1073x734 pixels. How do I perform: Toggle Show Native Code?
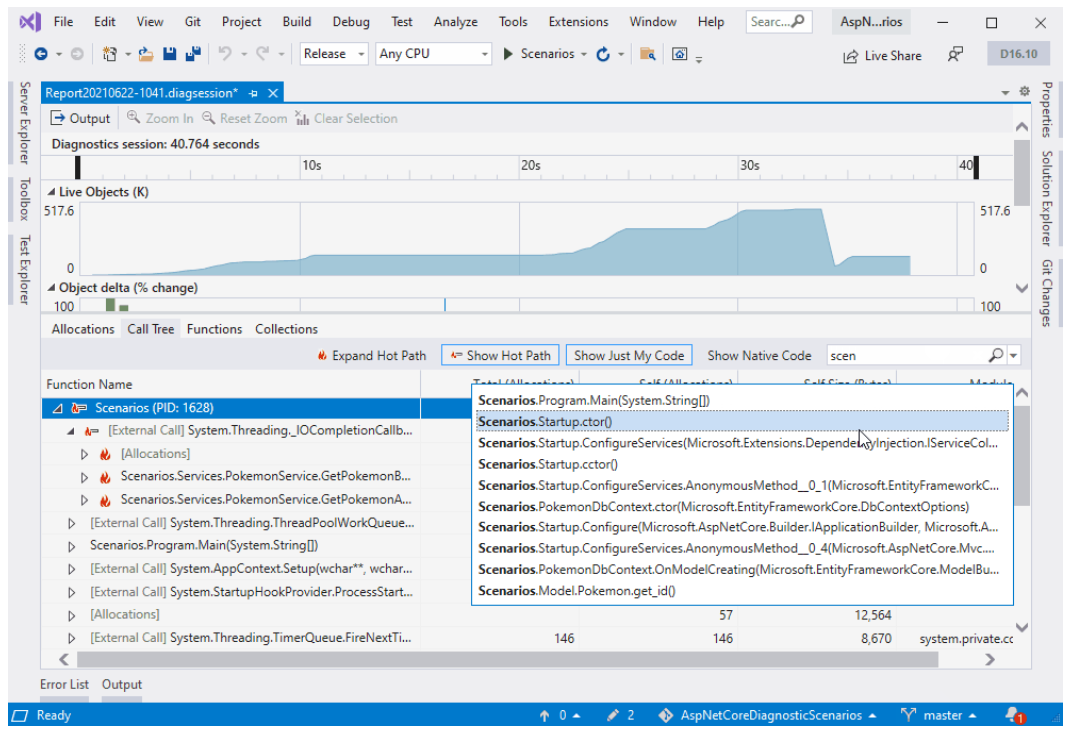759,355
